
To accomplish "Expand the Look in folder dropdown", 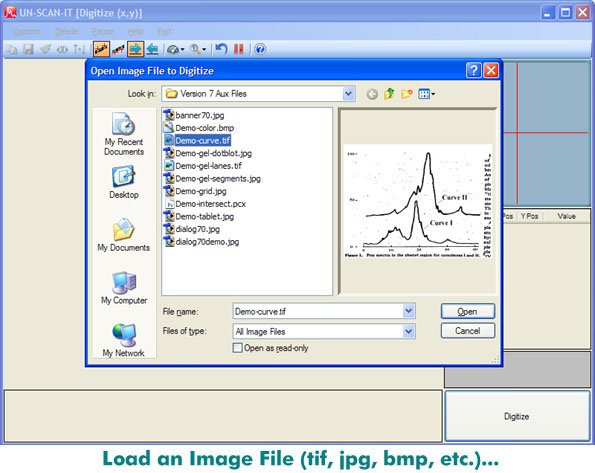I will coord(348,93).
